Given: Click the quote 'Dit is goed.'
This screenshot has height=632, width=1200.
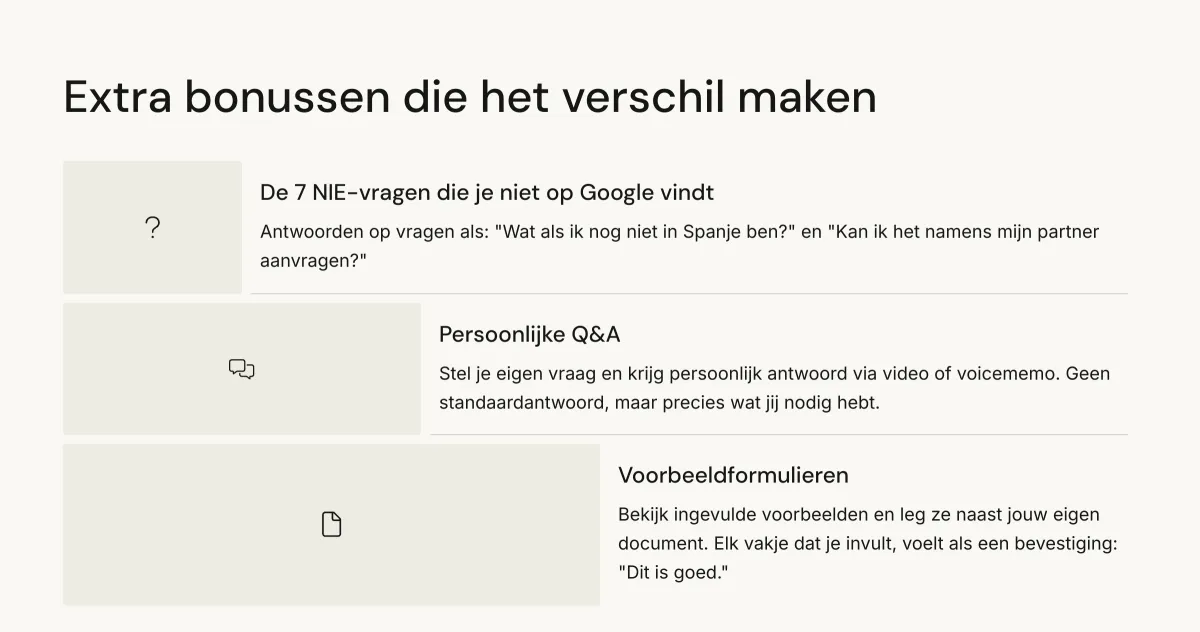Looking at the screenshot, I should pos(673,573).
